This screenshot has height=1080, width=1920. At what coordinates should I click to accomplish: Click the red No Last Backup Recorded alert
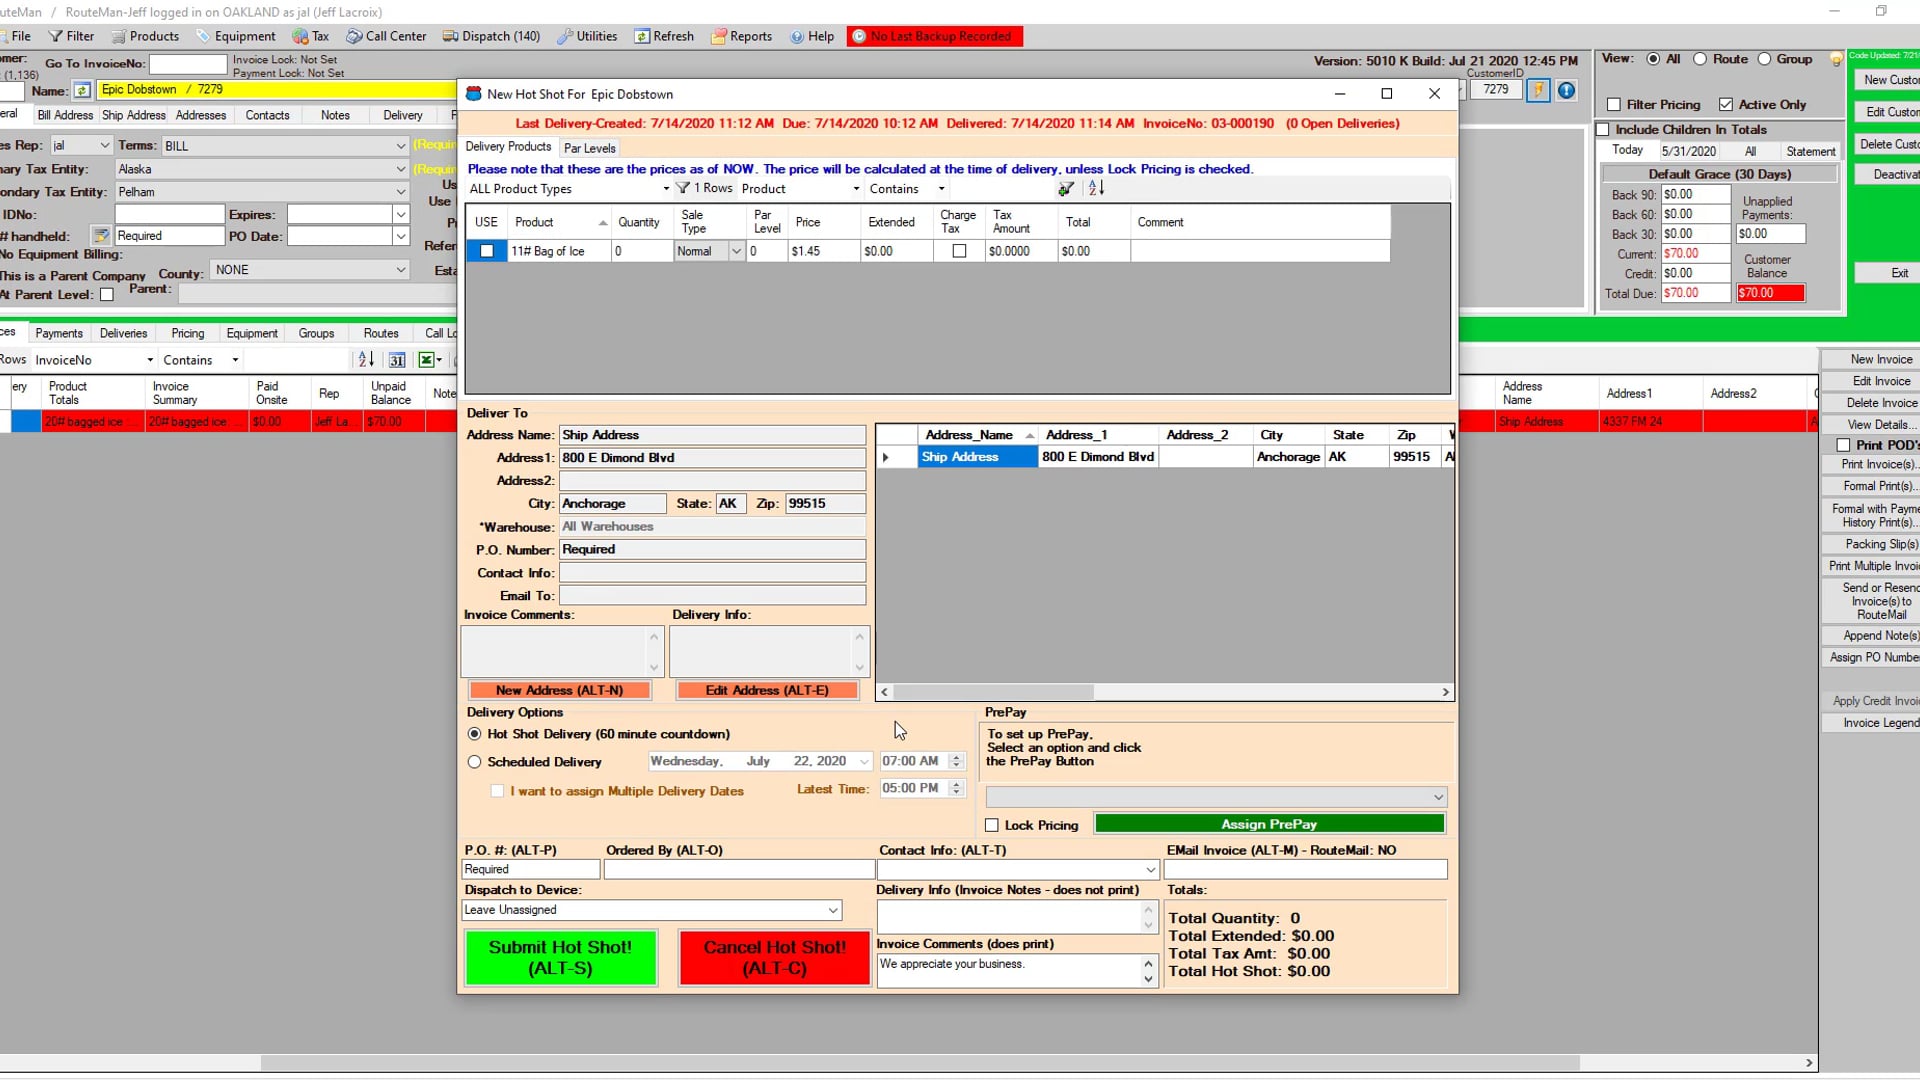click(935, 36)
